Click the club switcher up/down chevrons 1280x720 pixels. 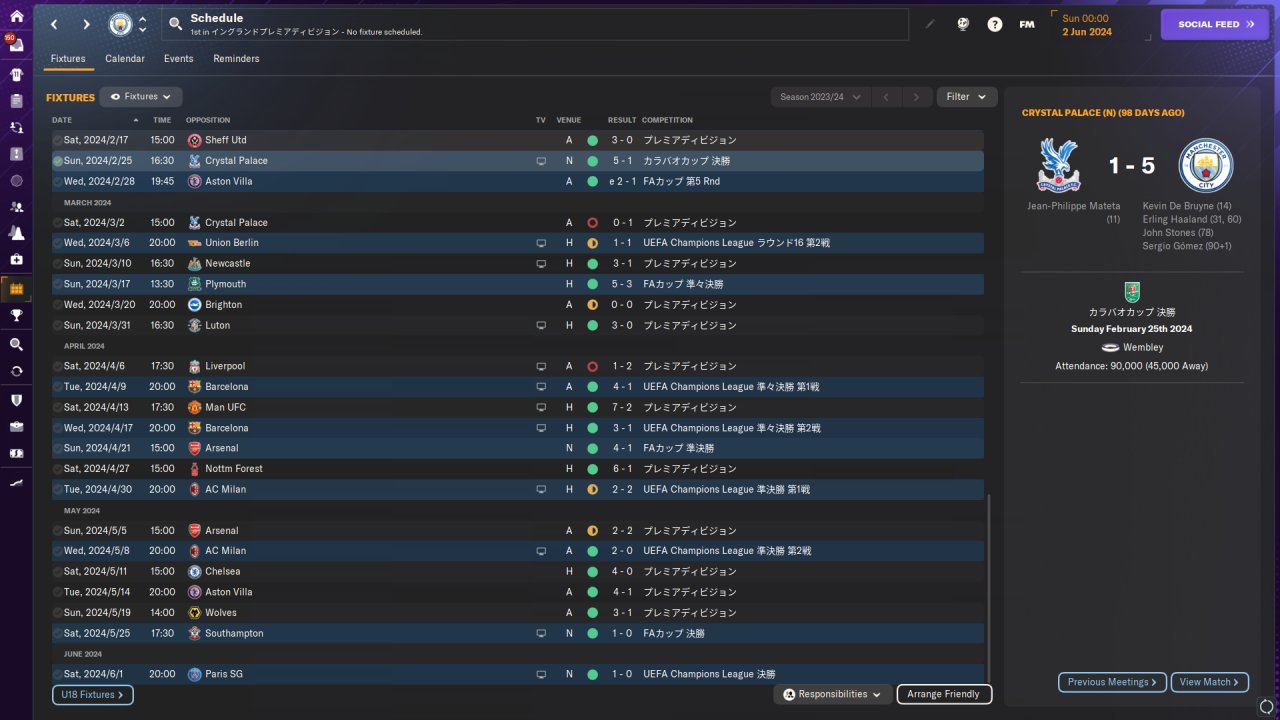(143, 24)
